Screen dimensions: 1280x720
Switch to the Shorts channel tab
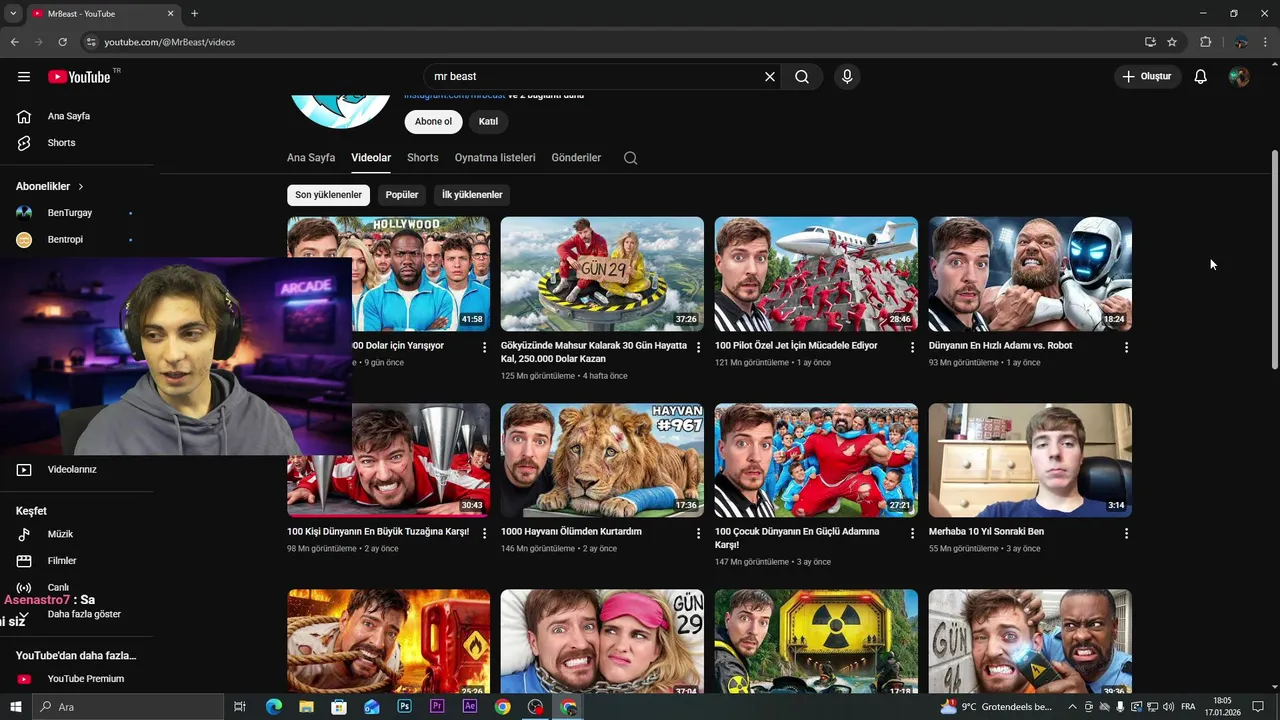423,158
